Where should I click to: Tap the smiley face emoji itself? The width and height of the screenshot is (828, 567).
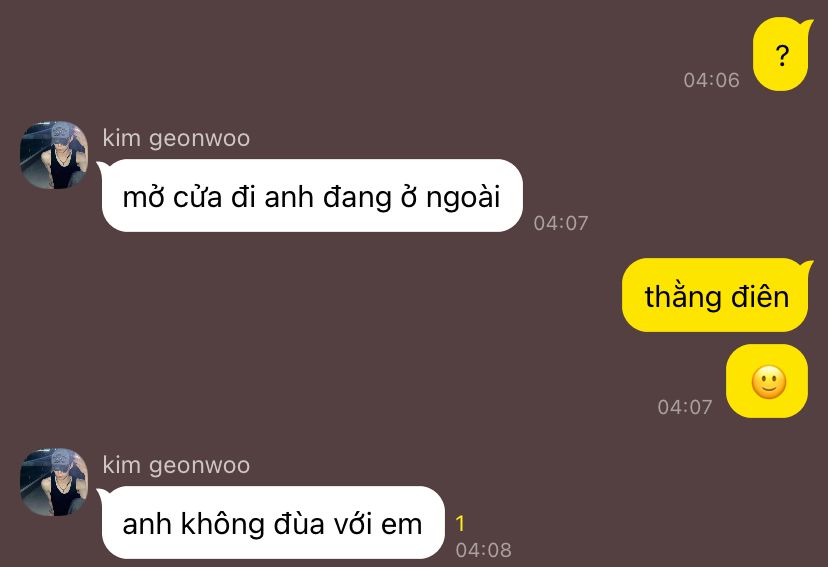tap(769, 382)
